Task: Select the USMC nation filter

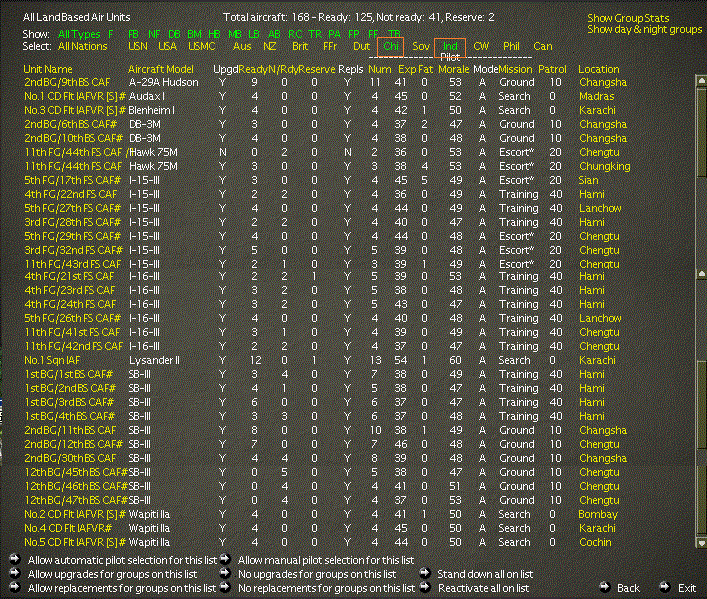Action: click(202, 46)
